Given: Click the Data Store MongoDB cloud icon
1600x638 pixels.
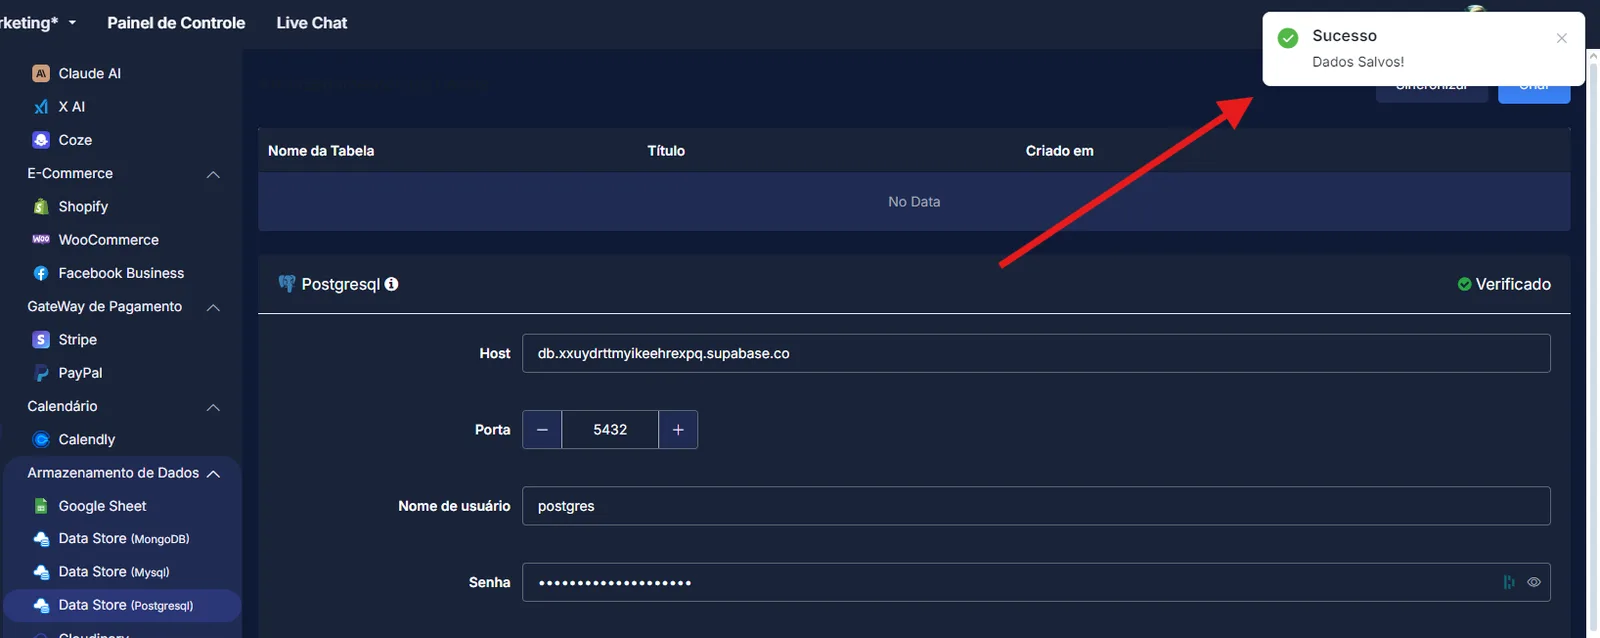Looking at the screenshot, I should [x=41, y=539].
